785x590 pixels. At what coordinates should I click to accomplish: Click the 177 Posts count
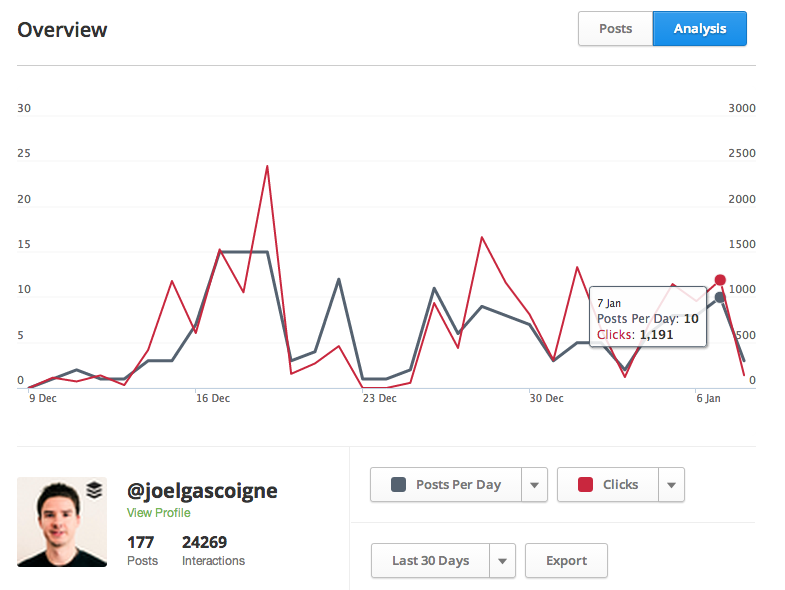point(142,542)
